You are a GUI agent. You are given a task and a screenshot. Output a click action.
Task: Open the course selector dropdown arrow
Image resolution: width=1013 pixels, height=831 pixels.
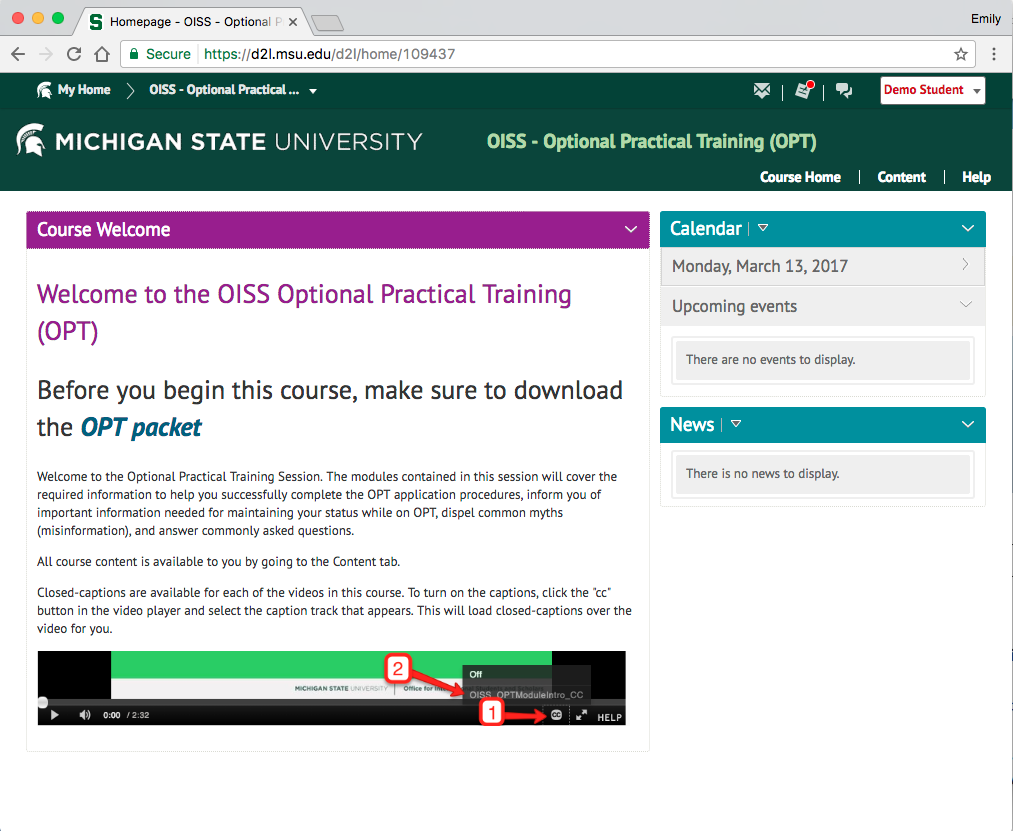coord(313,91)
